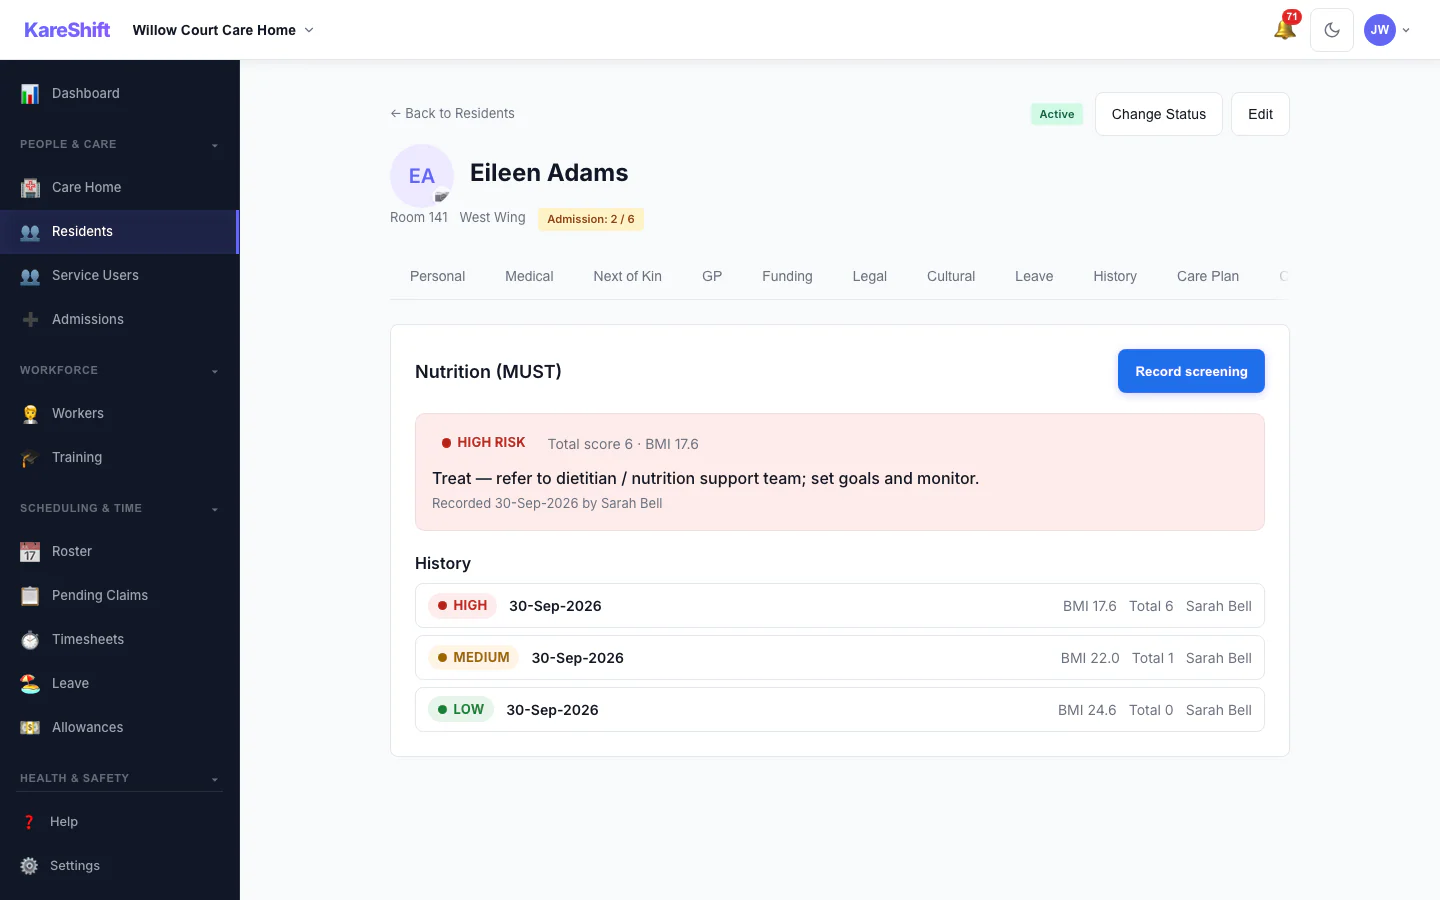Open the Willow Court Care Home dropdown
1440x900 pixels.
coord(223,30)
